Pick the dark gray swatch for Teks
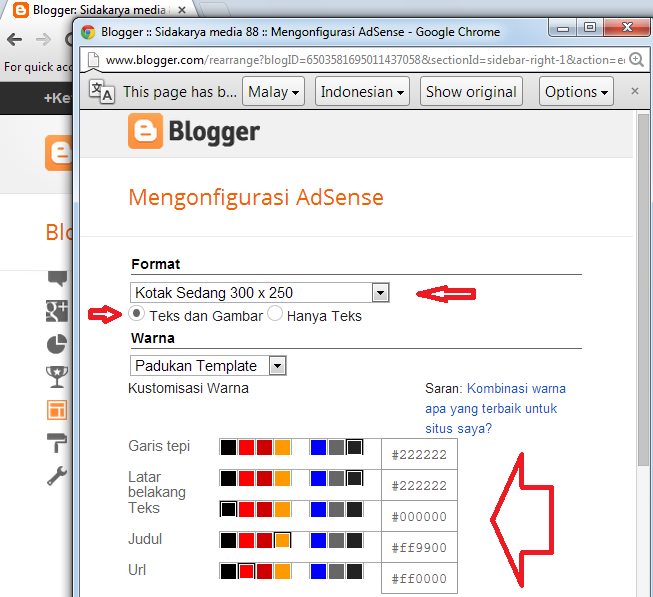Image resolution: width=653 pixels, height=597 pixels. 354,509
